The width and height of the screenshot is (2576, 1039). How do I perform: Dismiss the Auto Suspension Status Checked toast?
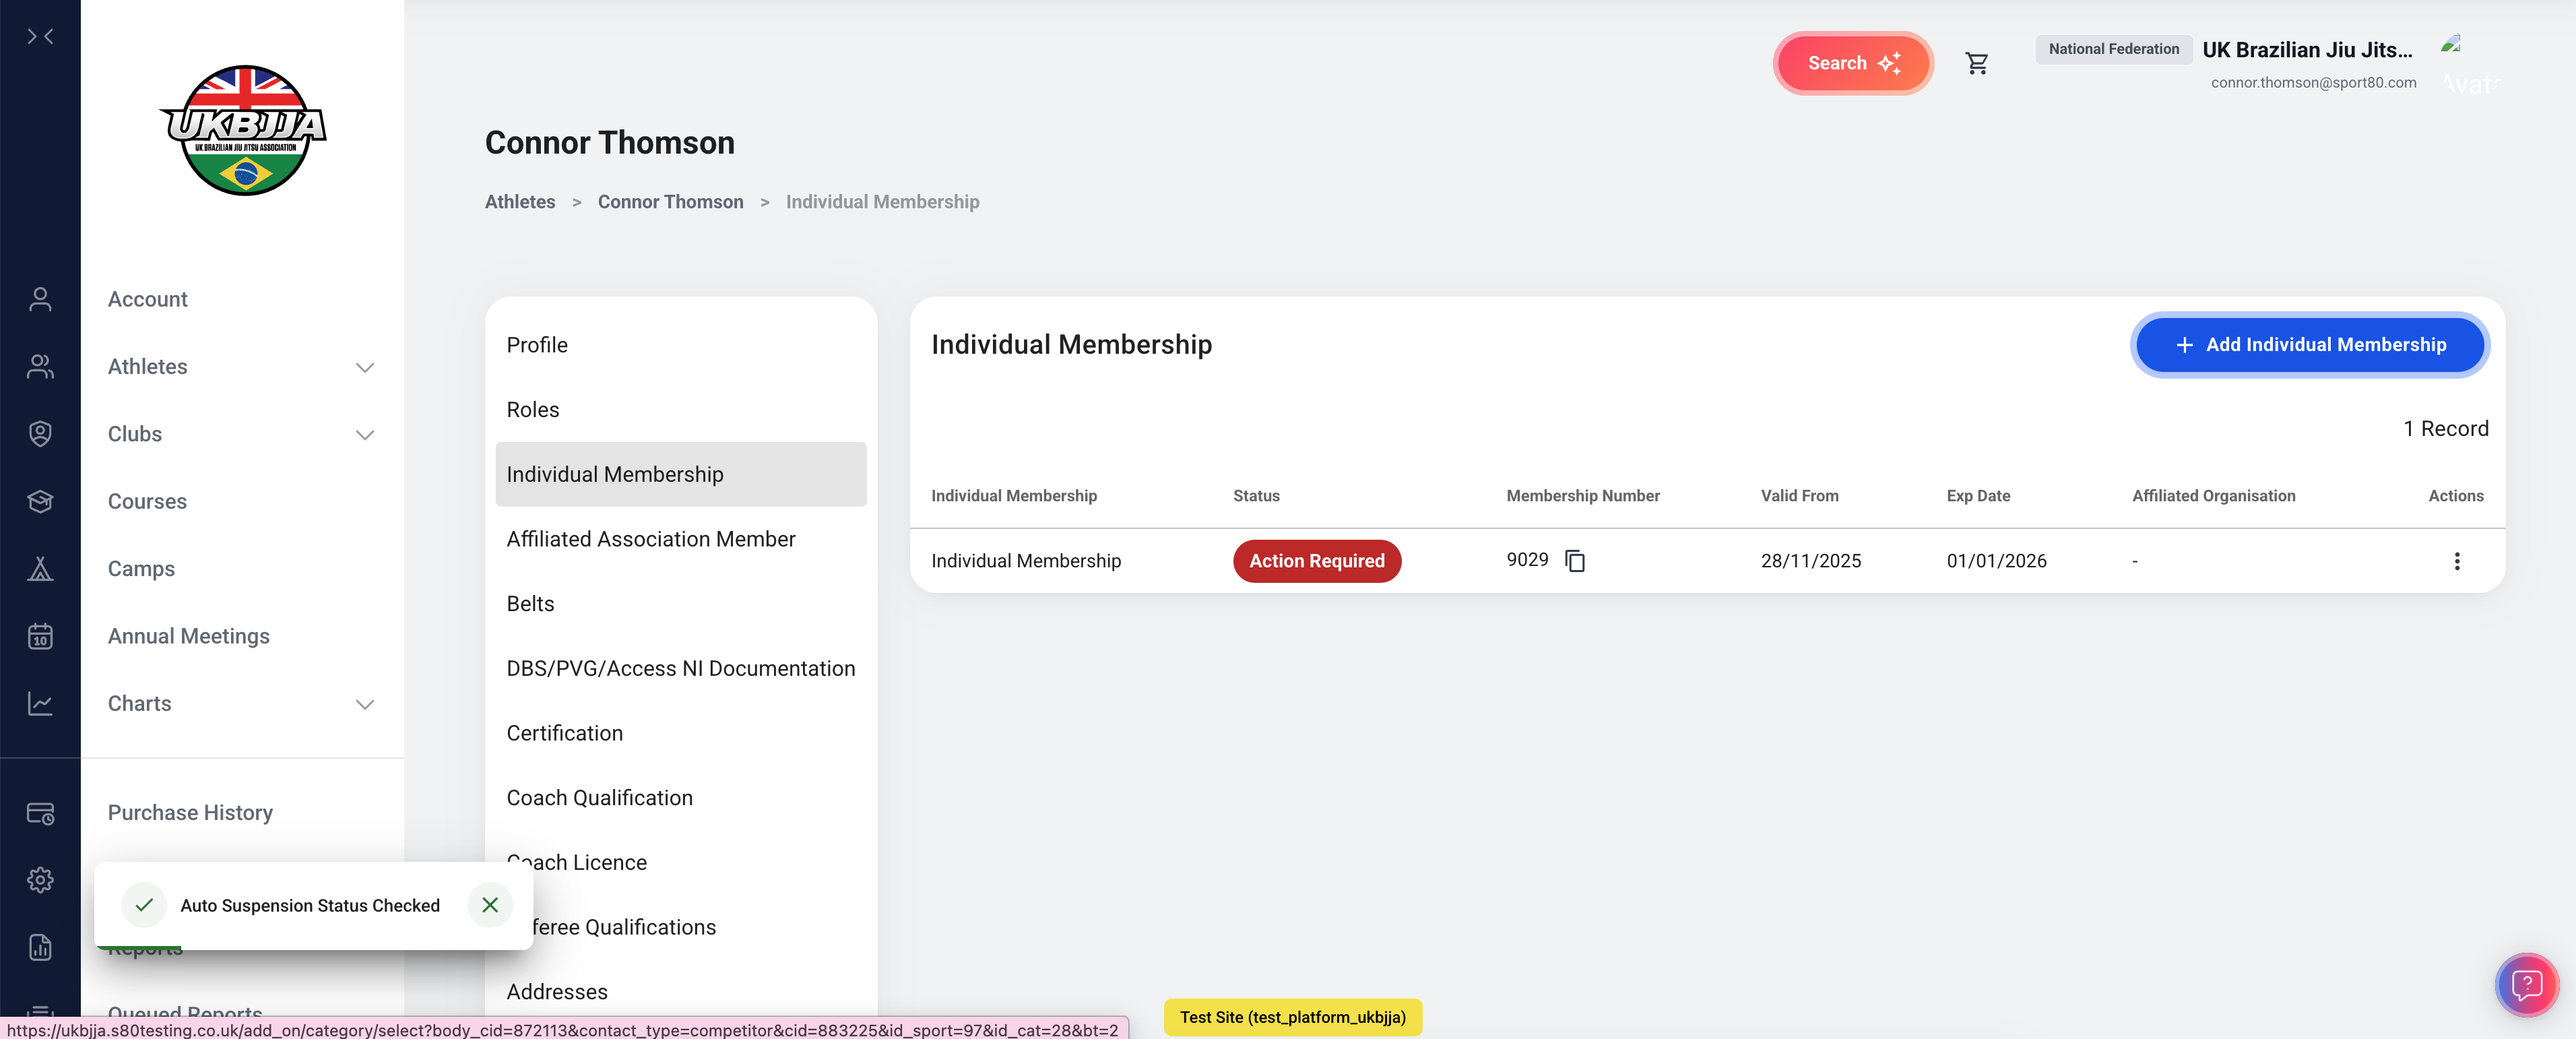(490, 905)
